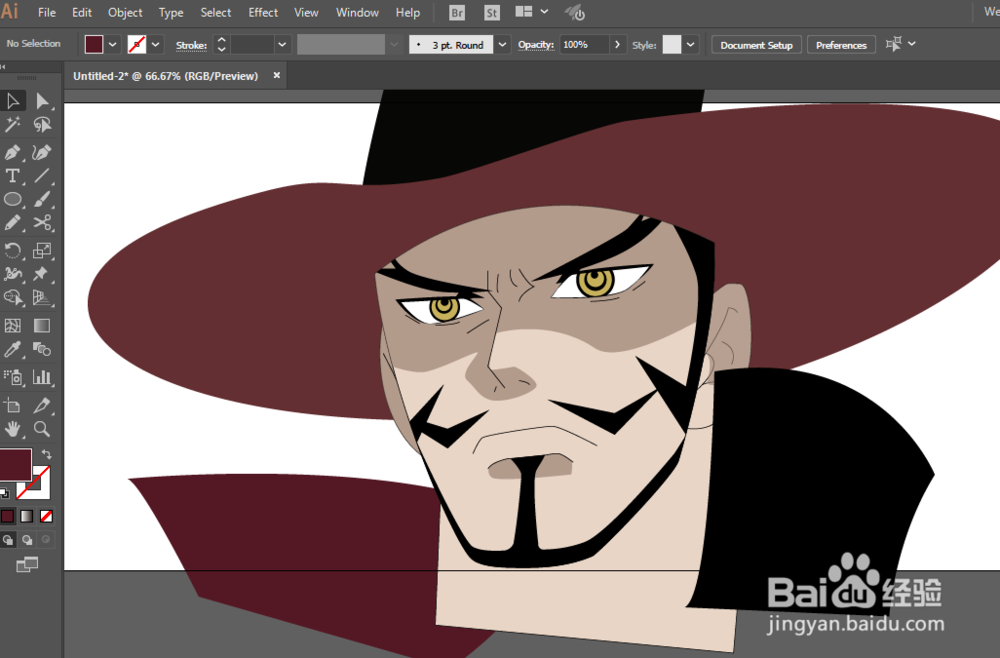Image resolution: width=1000 pixels, height=658 pixels.
Task: Select the Hand tool
Action: pos(13,428)
